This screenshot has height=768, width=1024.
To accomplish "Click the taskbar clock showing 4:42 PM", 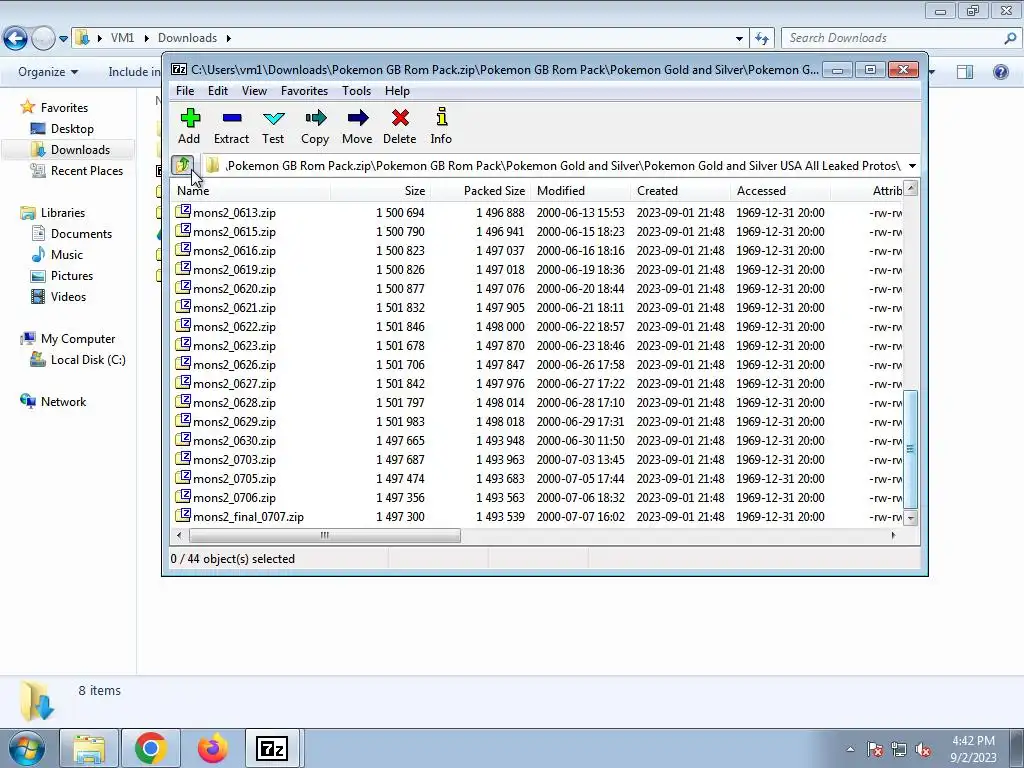I will pos(973,749).
